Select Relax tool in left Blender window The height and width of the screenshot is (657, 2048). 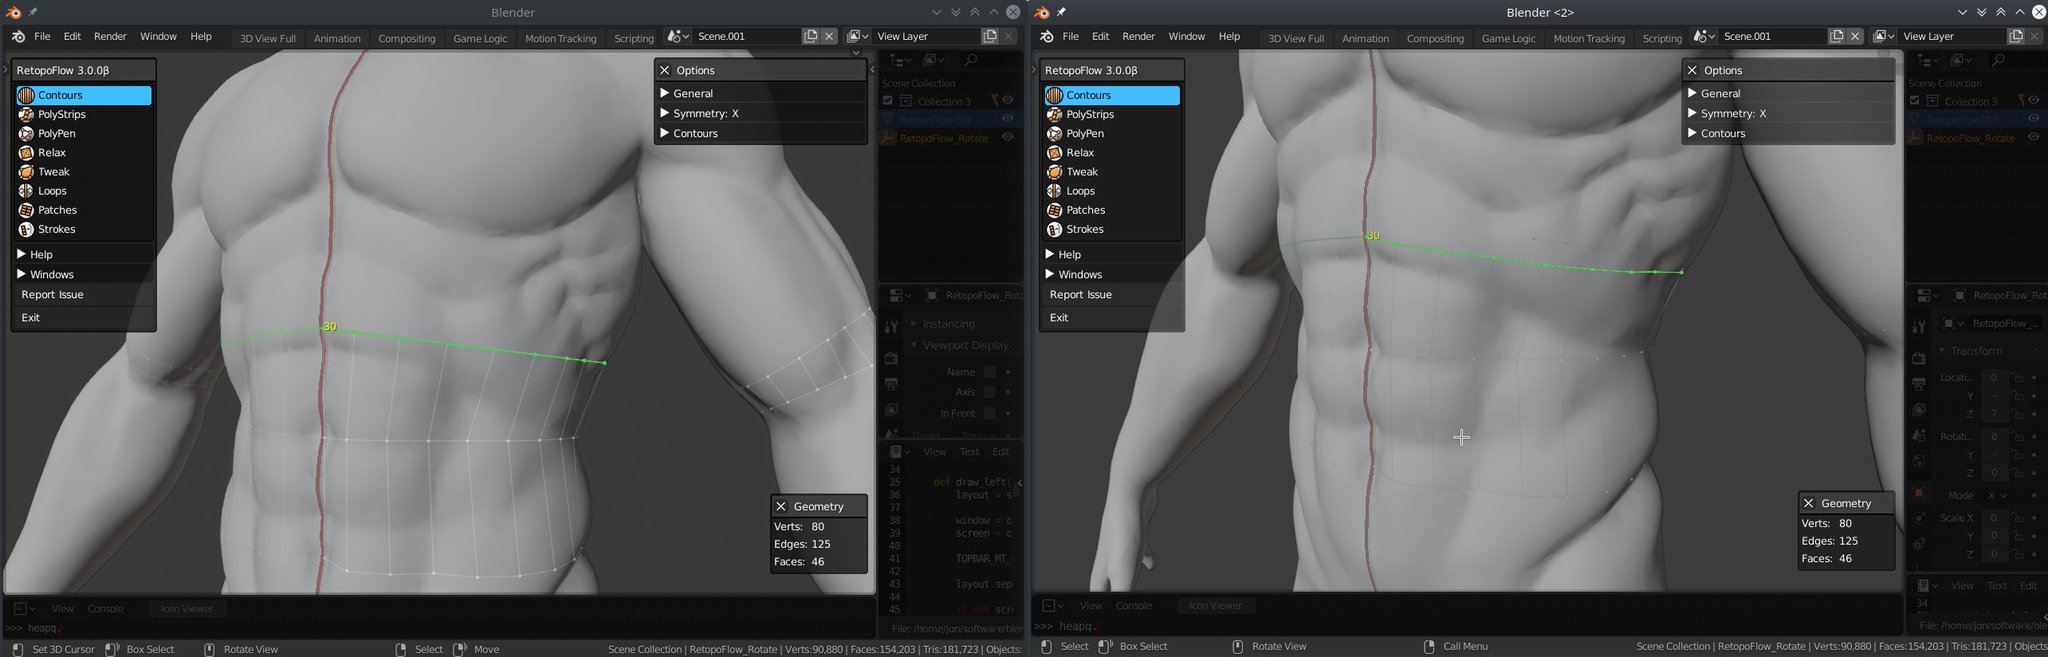83,152
